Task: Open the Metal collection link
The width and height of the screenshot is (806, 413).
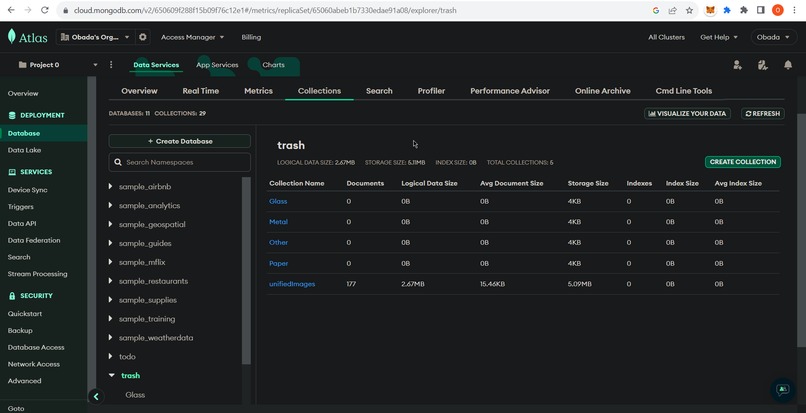Action: (x=279, y=222)
